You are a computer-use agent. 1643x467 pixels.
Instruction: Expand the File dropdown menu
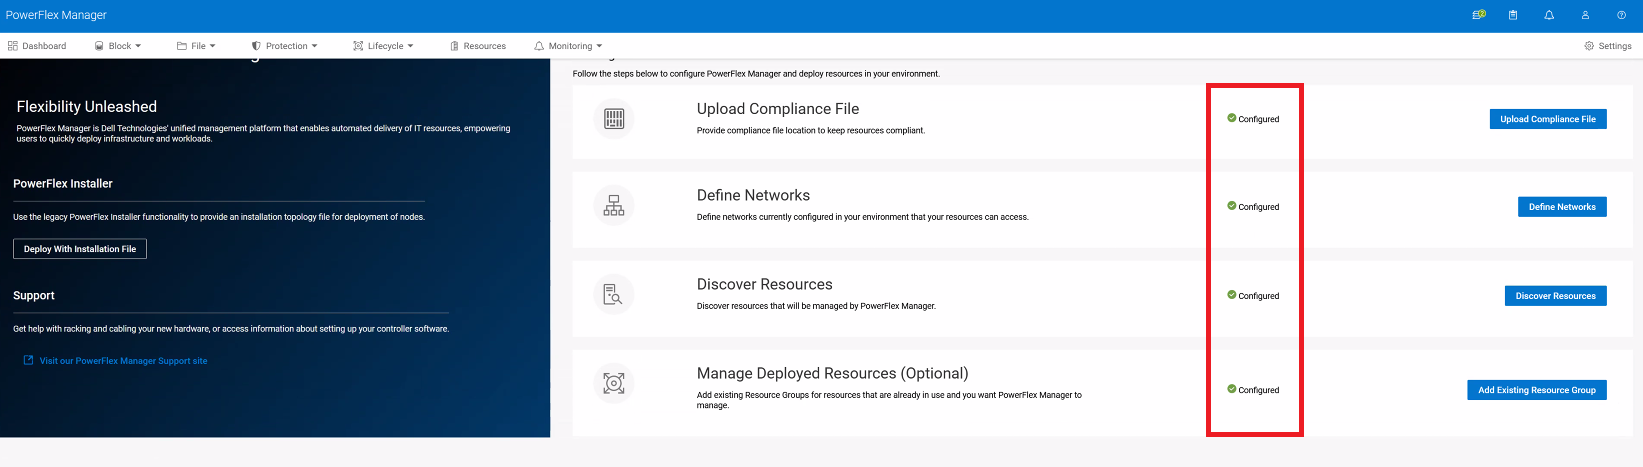pyautogui.click(x=196, y=46)
